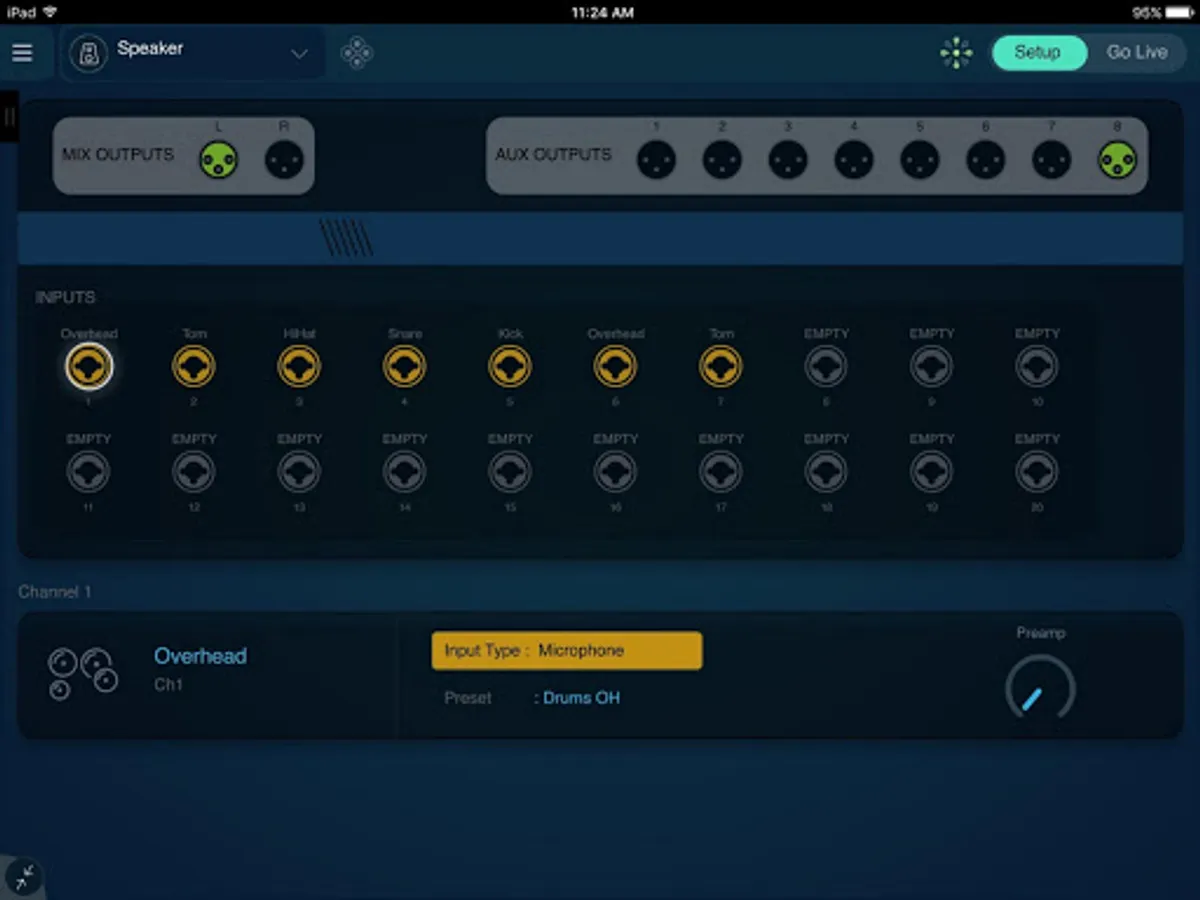1200x900 pixels.
Task: Edit the Overhead channel name
Action: click(x=200, y=656)
